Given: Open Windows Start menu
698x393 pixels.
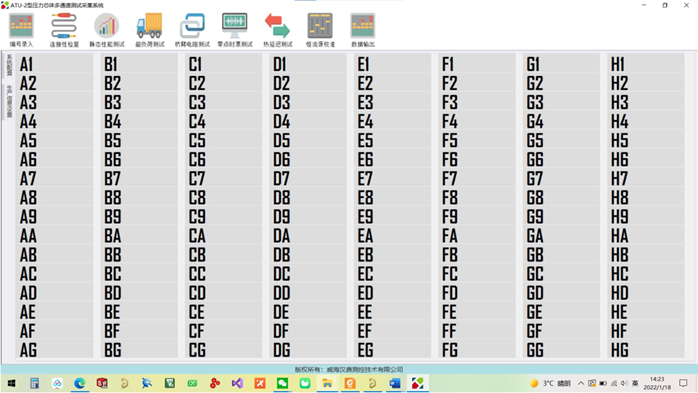Looking at the screenshot, I should tap(12, 383).
